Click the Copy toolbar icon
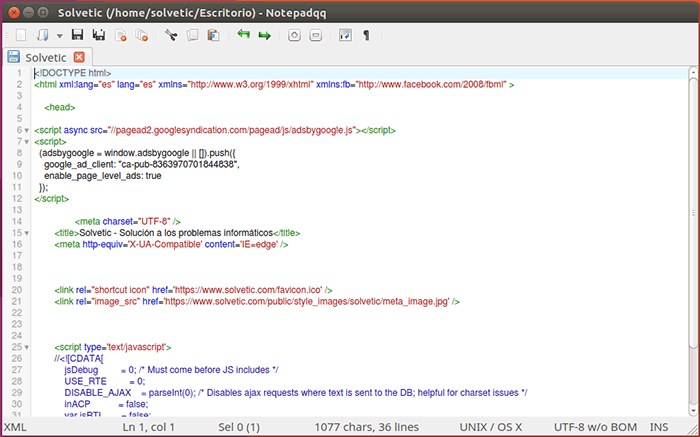 point(192,35)
